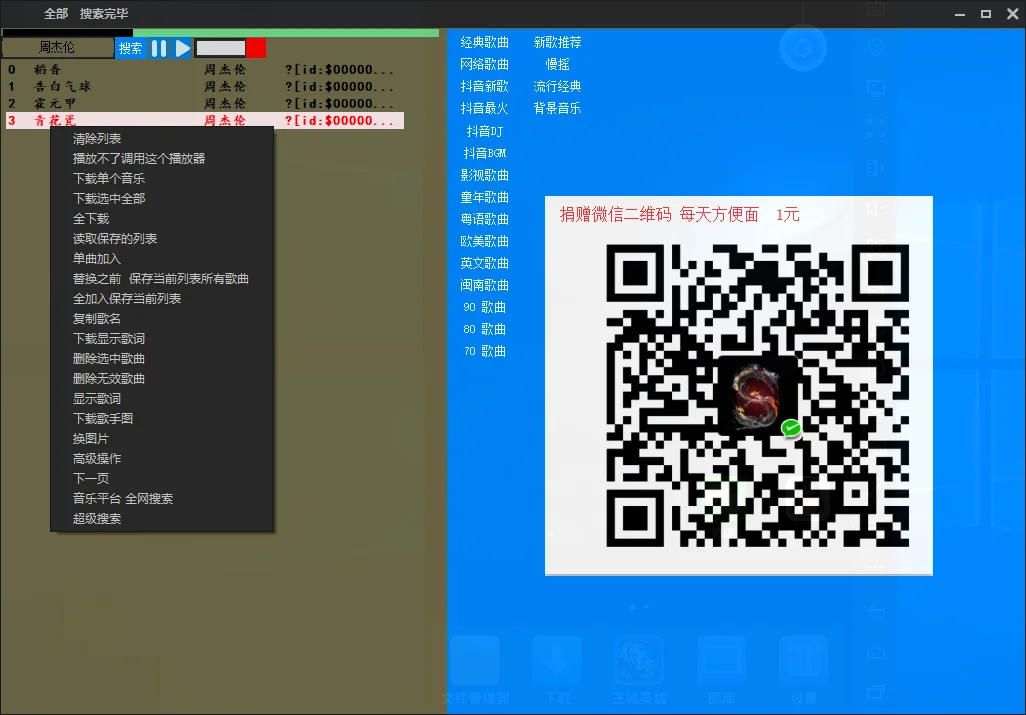Choose 清除列表 from context menu

coord(97,139)
